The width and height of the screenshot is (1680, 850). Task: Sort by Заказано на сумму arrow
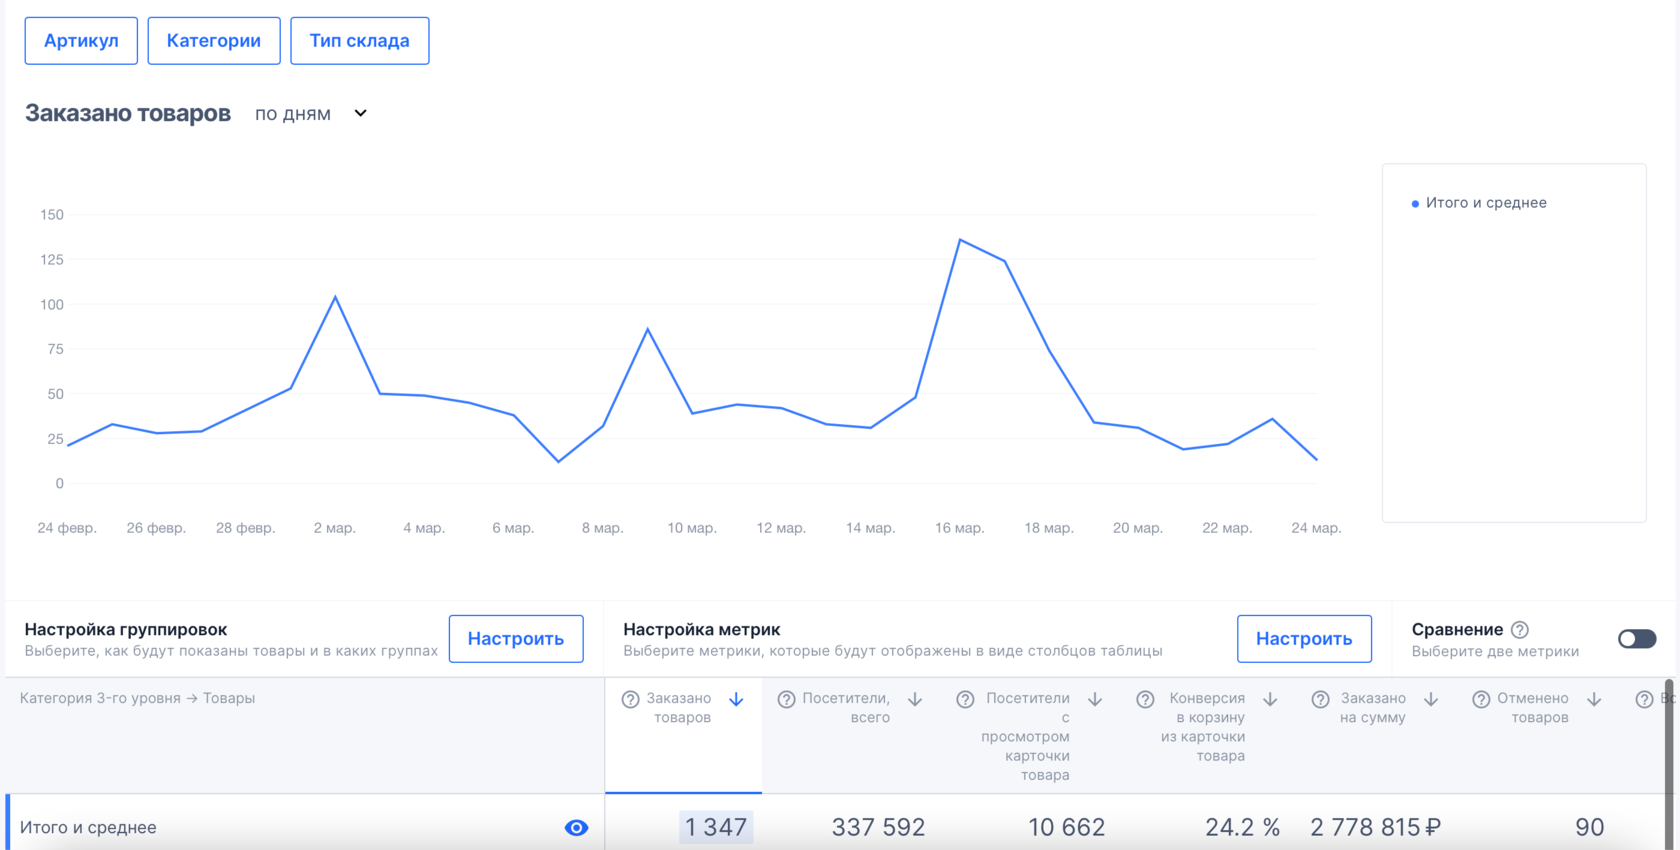[1431, 699]
